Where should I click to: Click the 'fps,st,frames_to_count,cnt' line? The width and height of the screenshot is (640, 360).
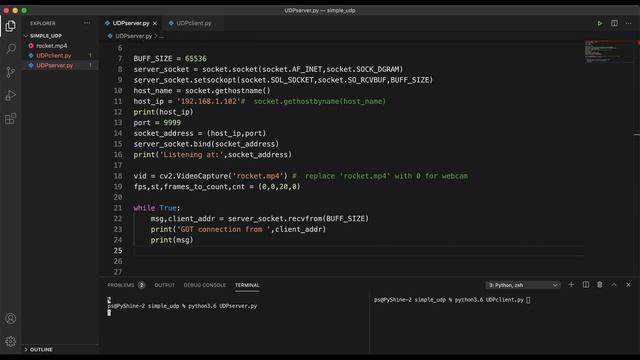(x=217, y=187)
